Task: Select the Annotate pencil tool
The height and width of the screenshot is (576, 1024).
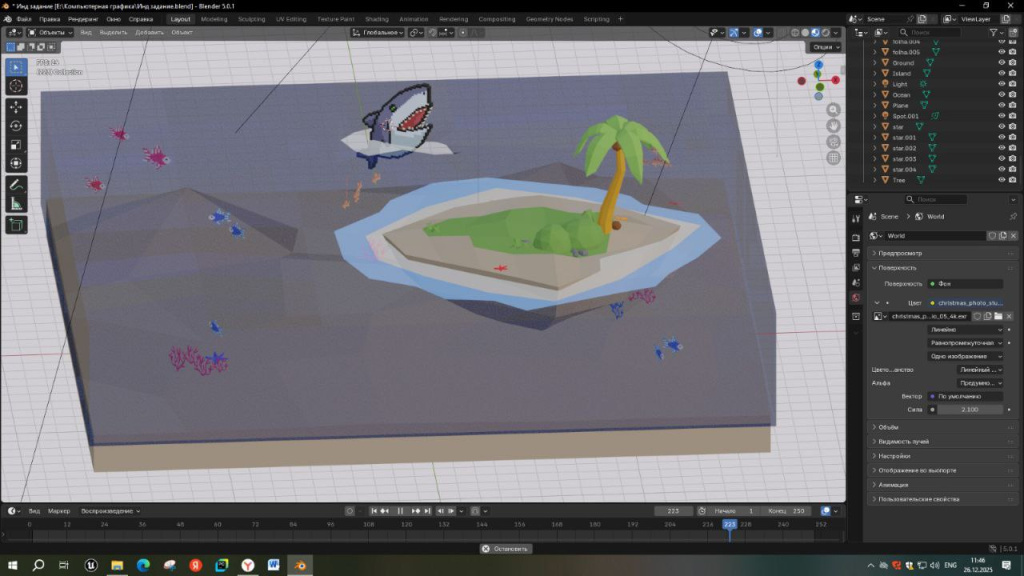Action: pos(16,185)
